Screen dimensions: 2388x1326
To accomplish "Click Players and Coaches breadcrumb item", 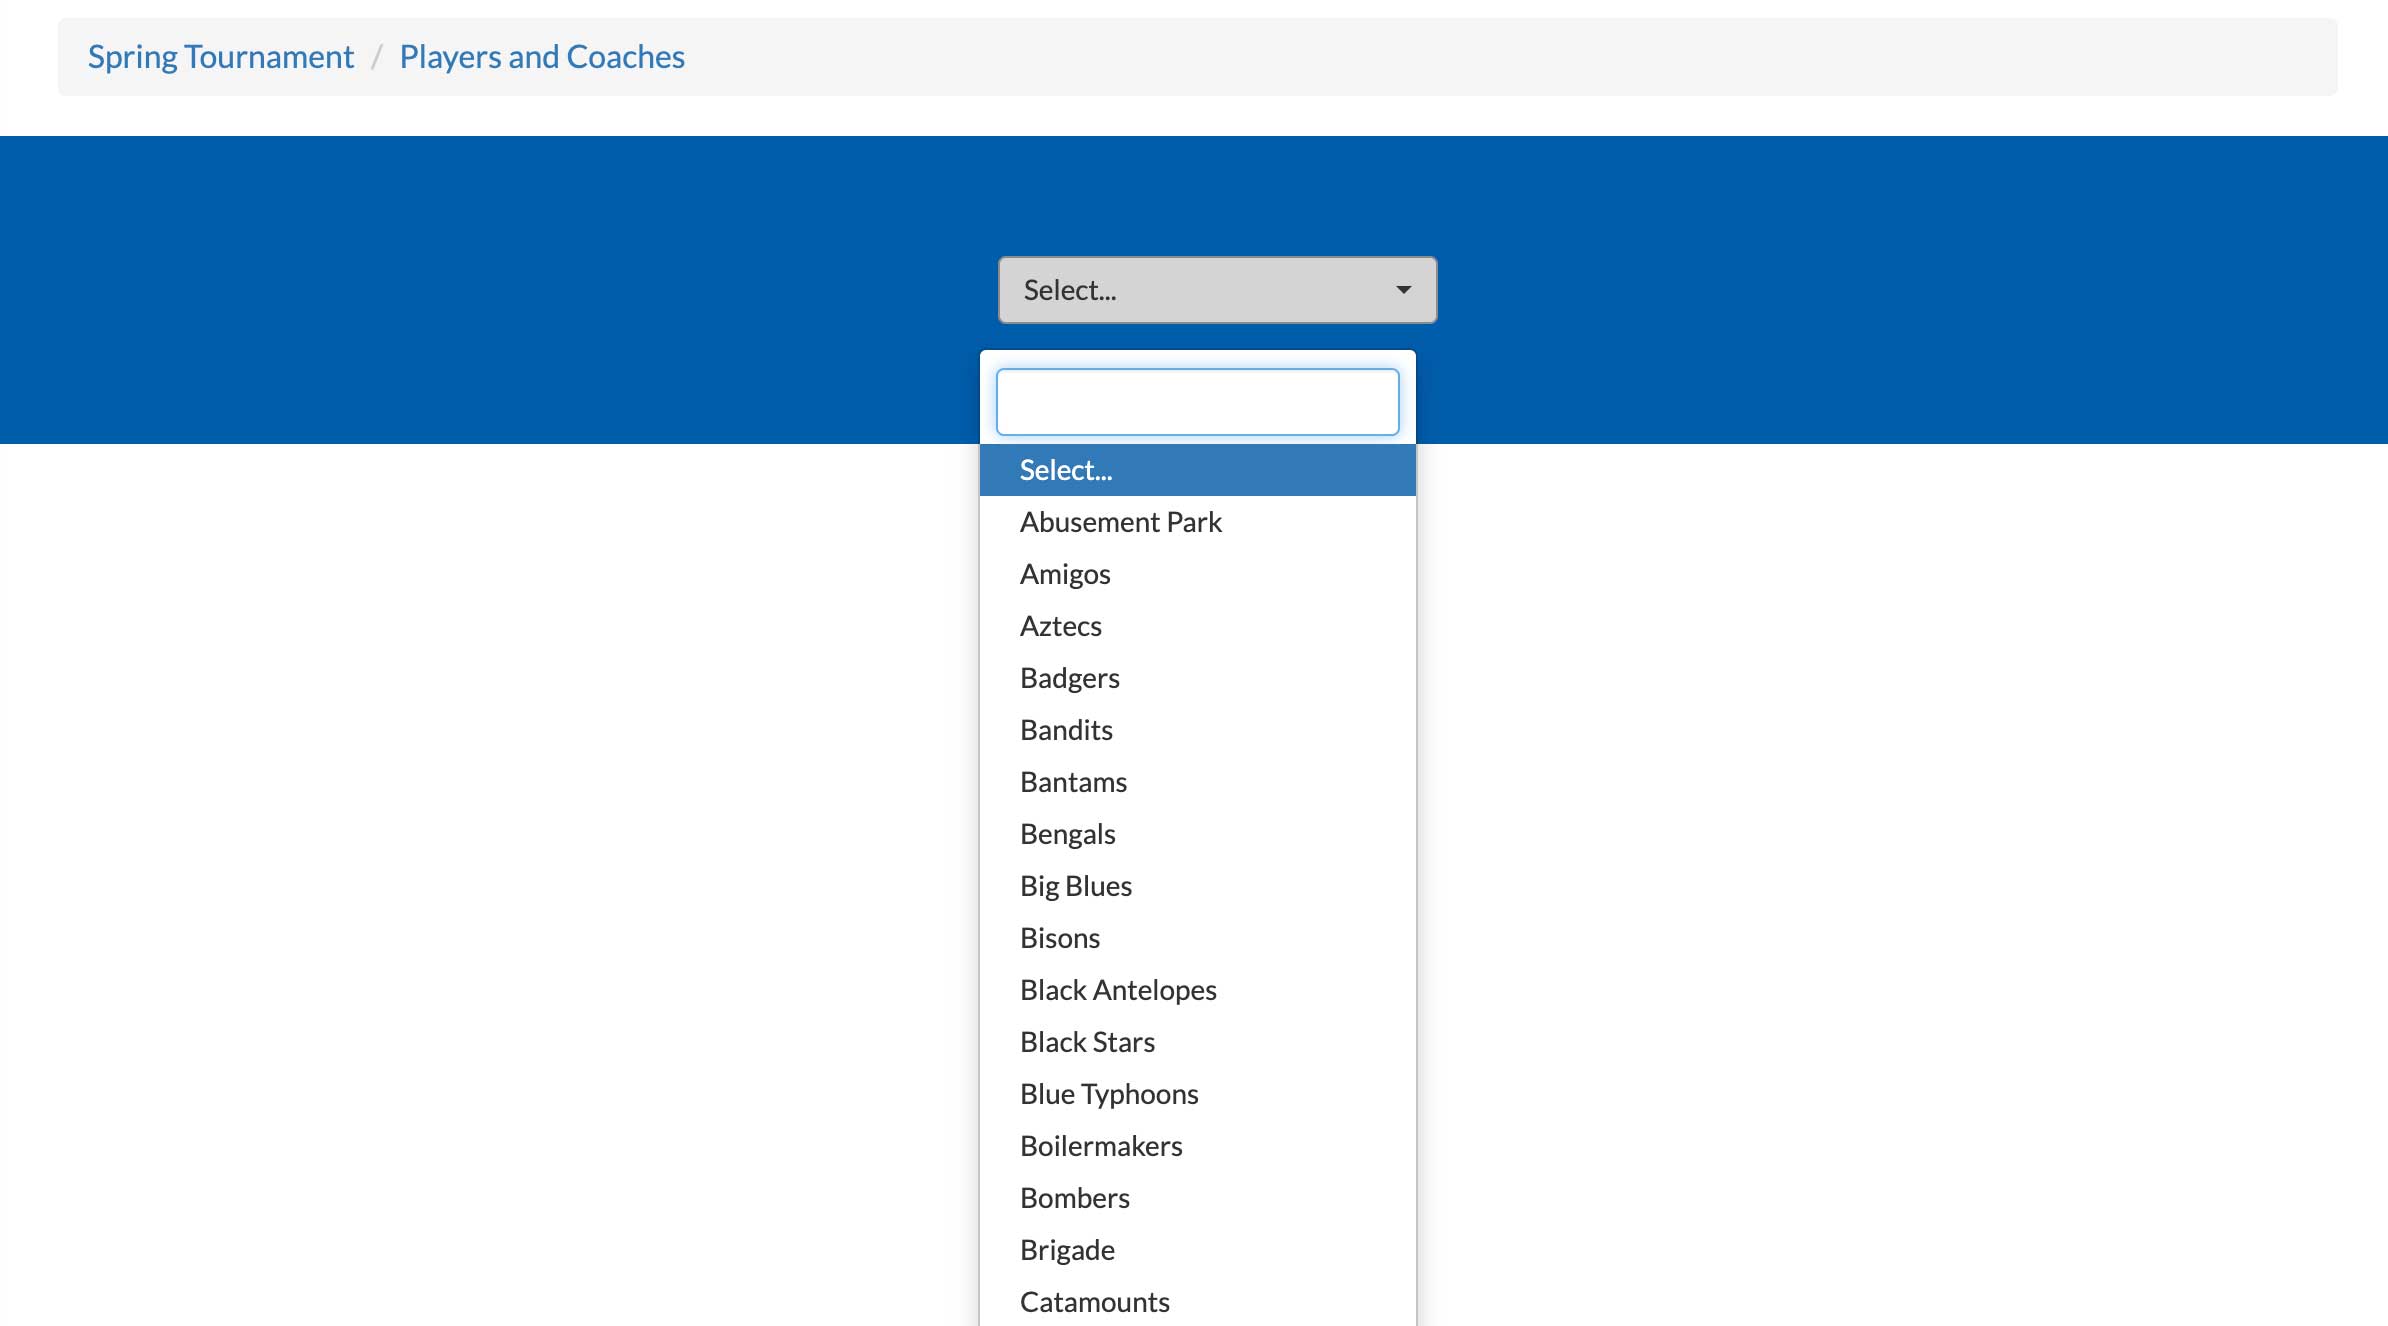I will coord(542,56).
